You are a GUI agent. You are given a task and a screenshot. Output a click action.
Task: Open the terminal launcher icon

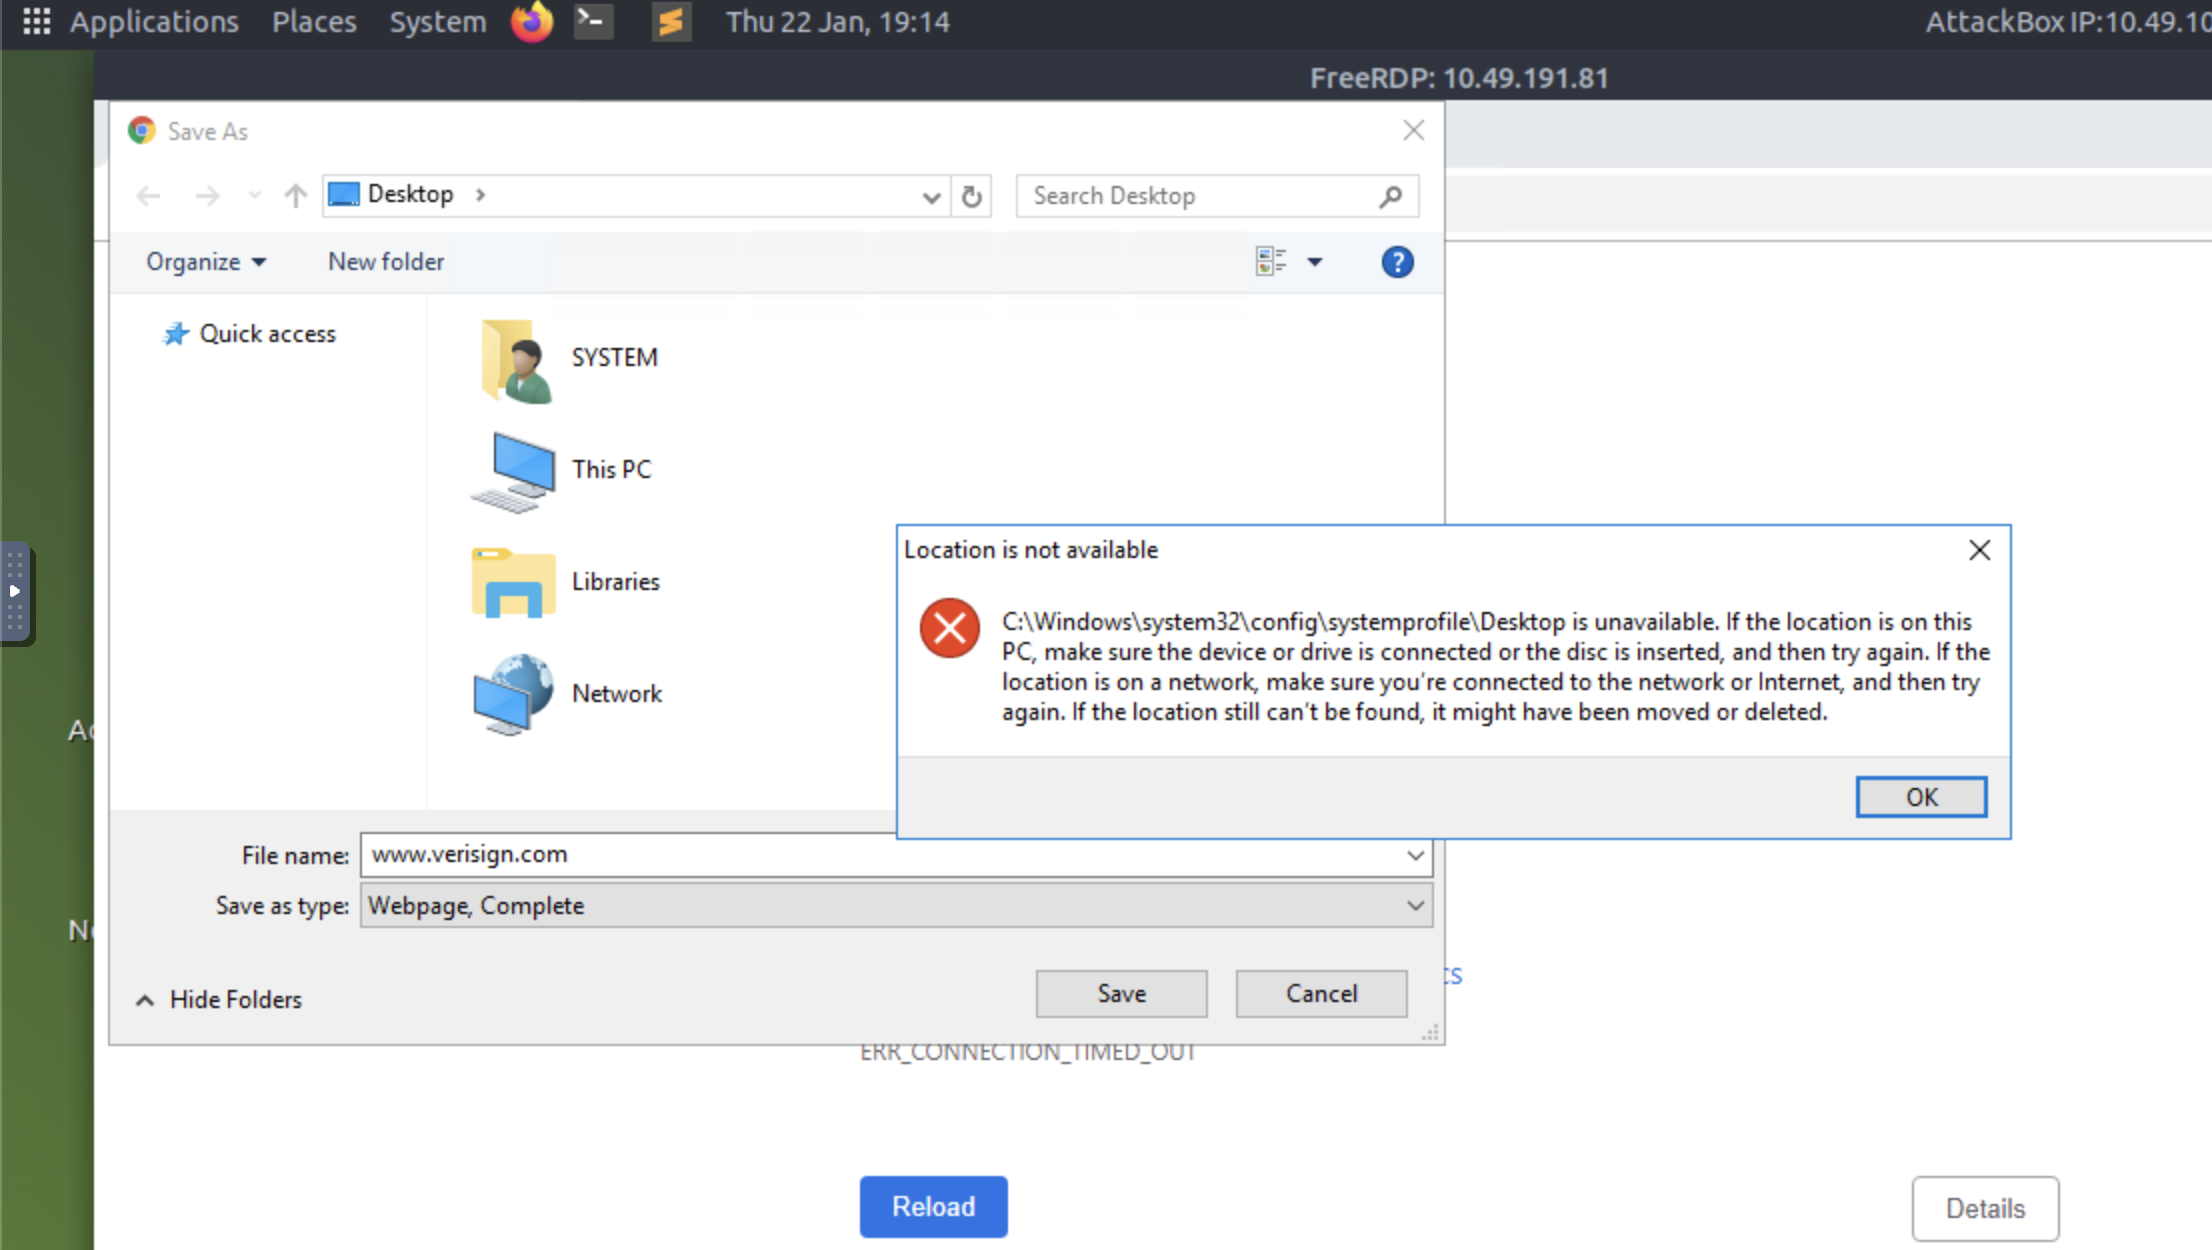click(x=593, y=21)
